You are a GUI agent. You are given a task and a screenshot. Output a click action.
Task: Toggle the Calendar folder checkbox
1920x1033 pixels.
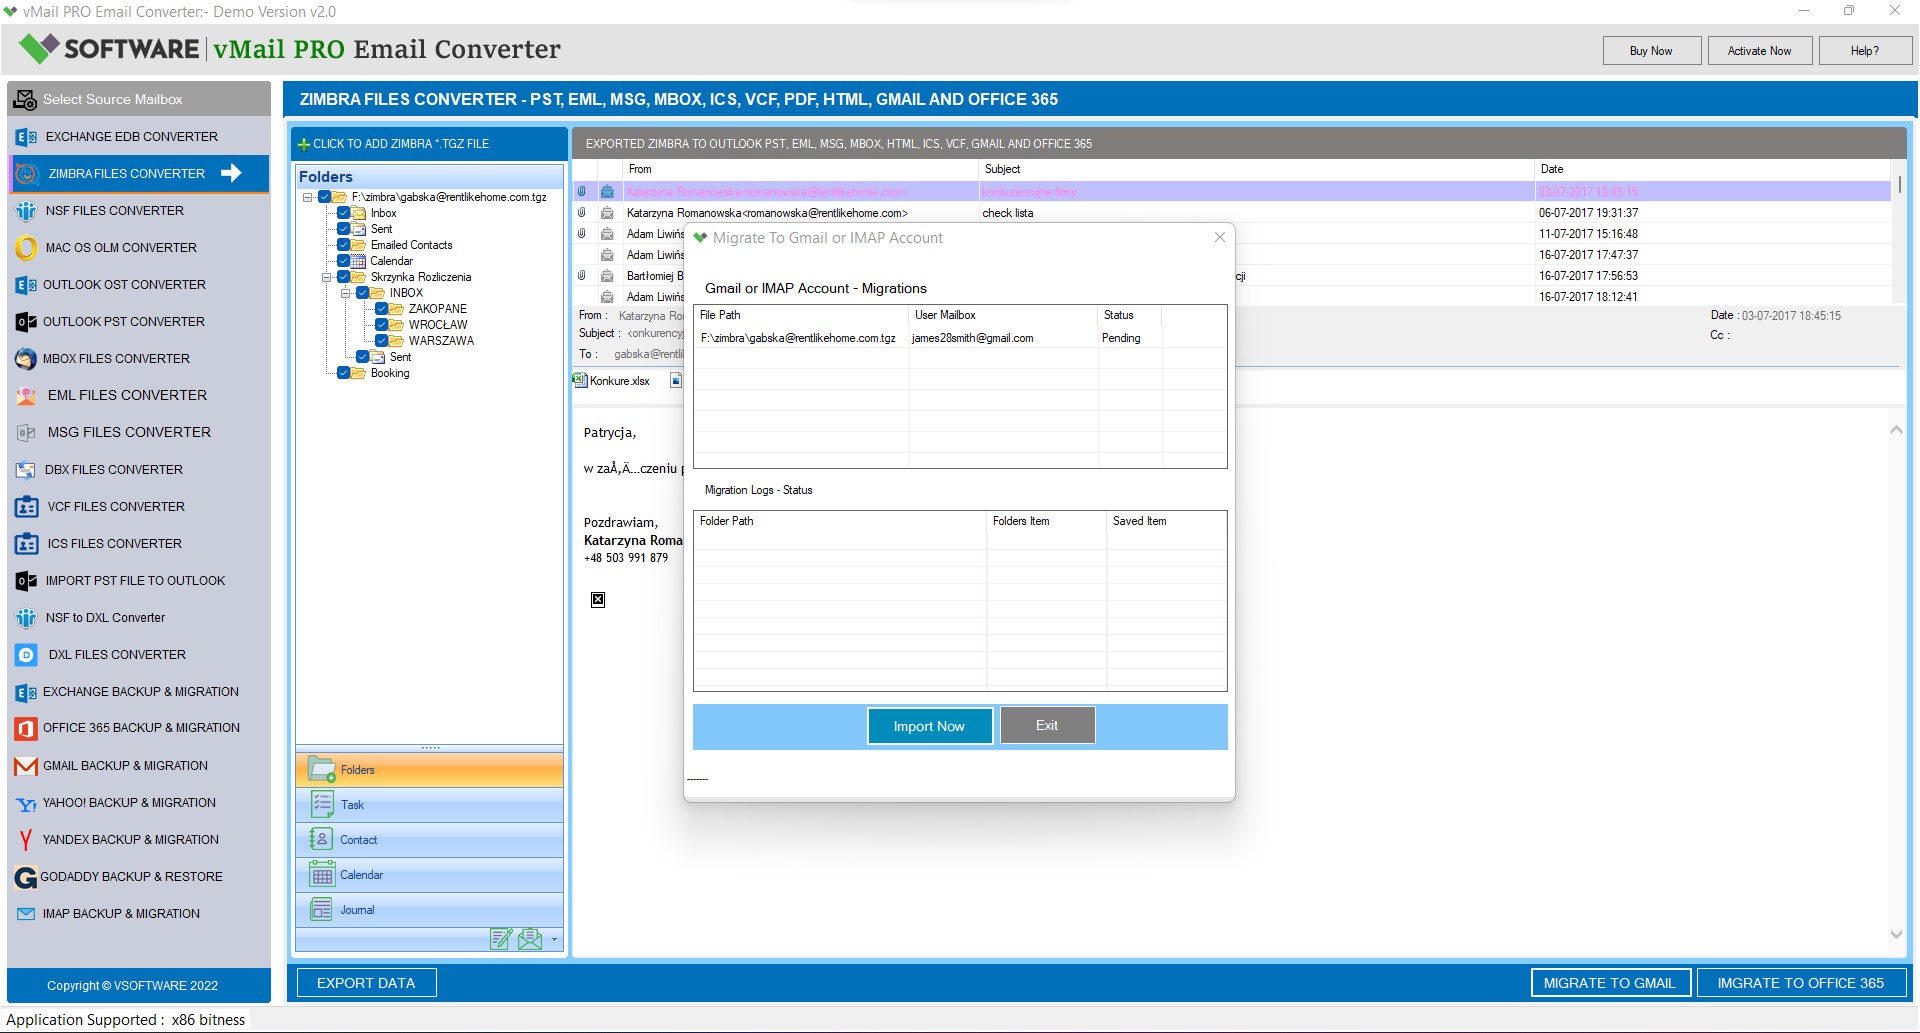coord(344,261)
